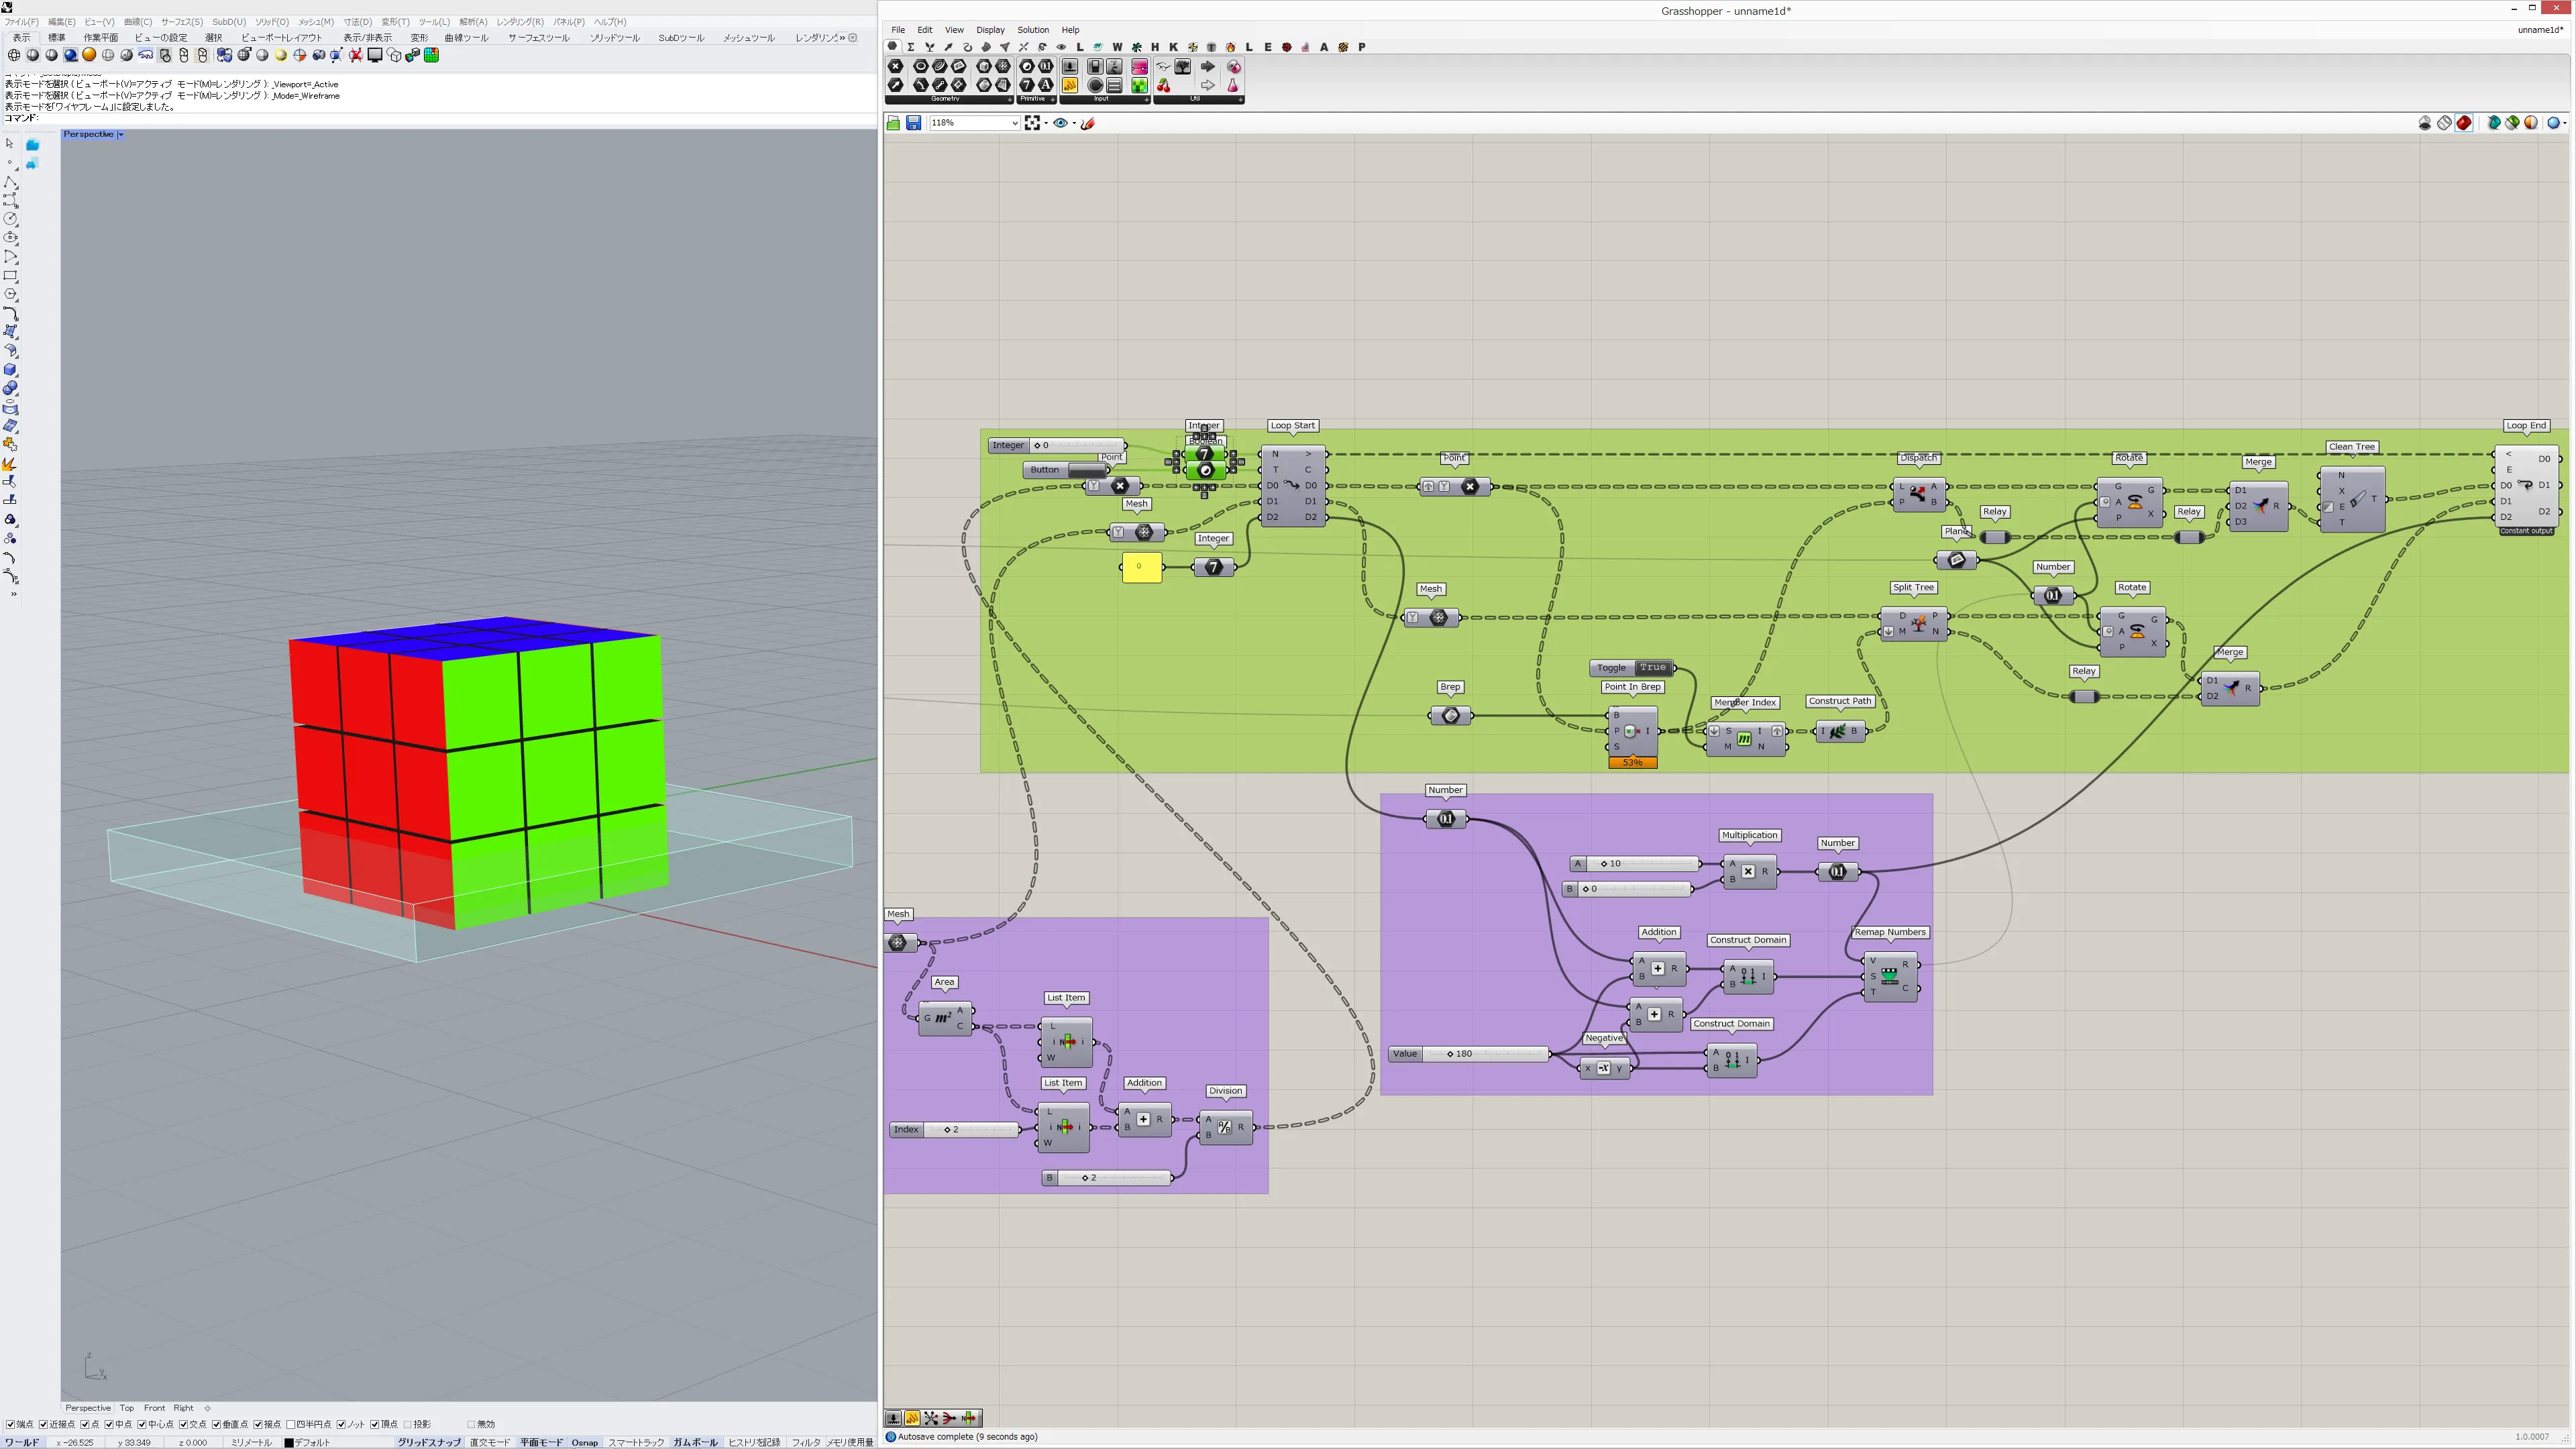This screenshot has height=1449, width=2576.
Task: Click the cherry picker Util icon
Action: click(x=1164, y=85)
